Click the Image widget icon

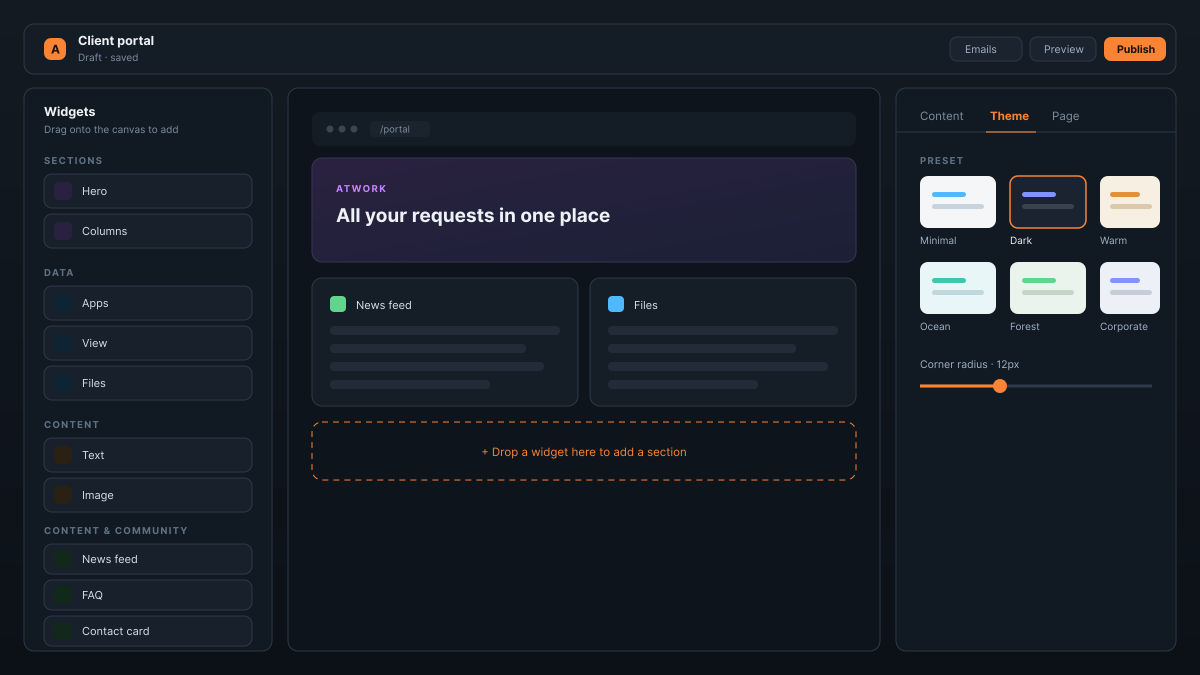[63, 495]
